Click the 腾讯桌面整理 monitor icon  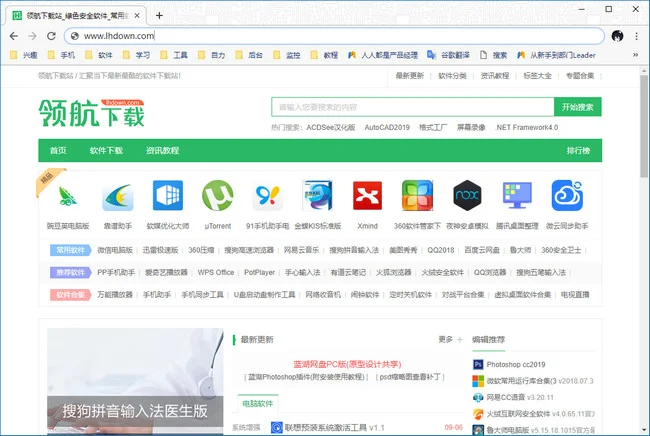517,195
